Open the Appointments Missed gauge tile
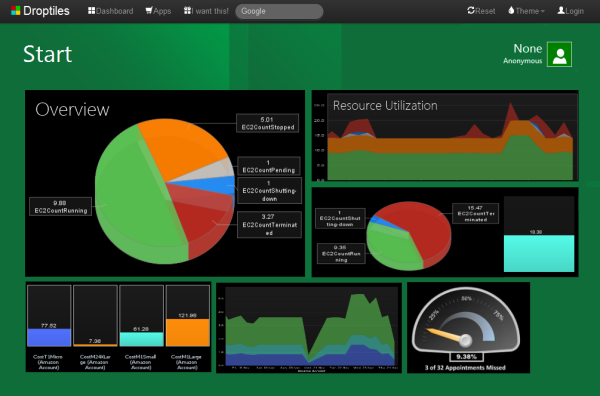Viewport: 600px width, 396px height. pos(468,328)
